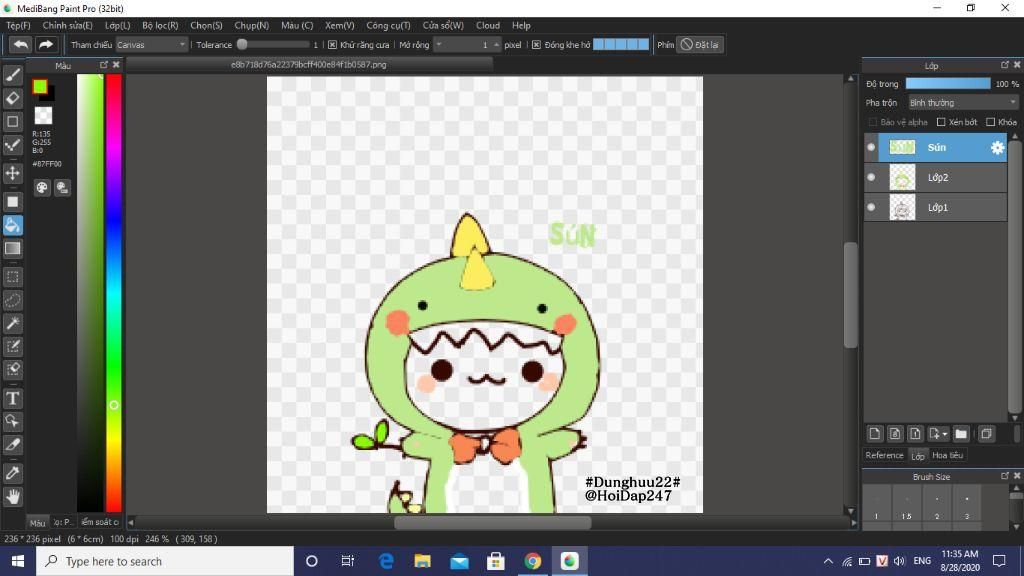Select the Magic Wand tool

(x=12, y=323)
